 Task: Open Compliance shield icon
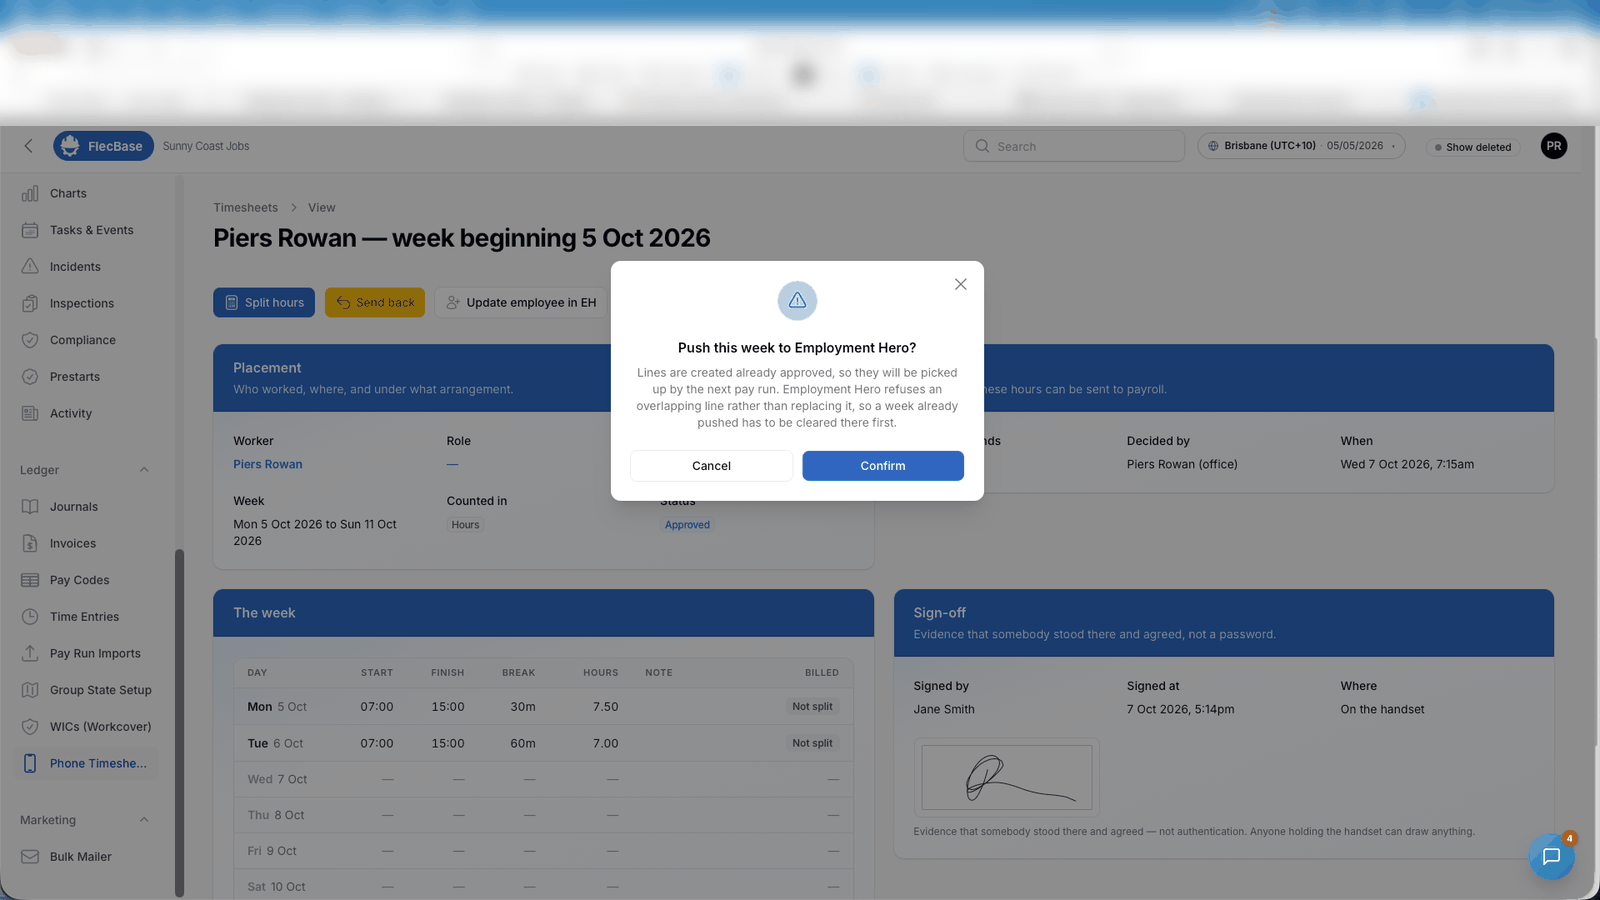point(30,340)
